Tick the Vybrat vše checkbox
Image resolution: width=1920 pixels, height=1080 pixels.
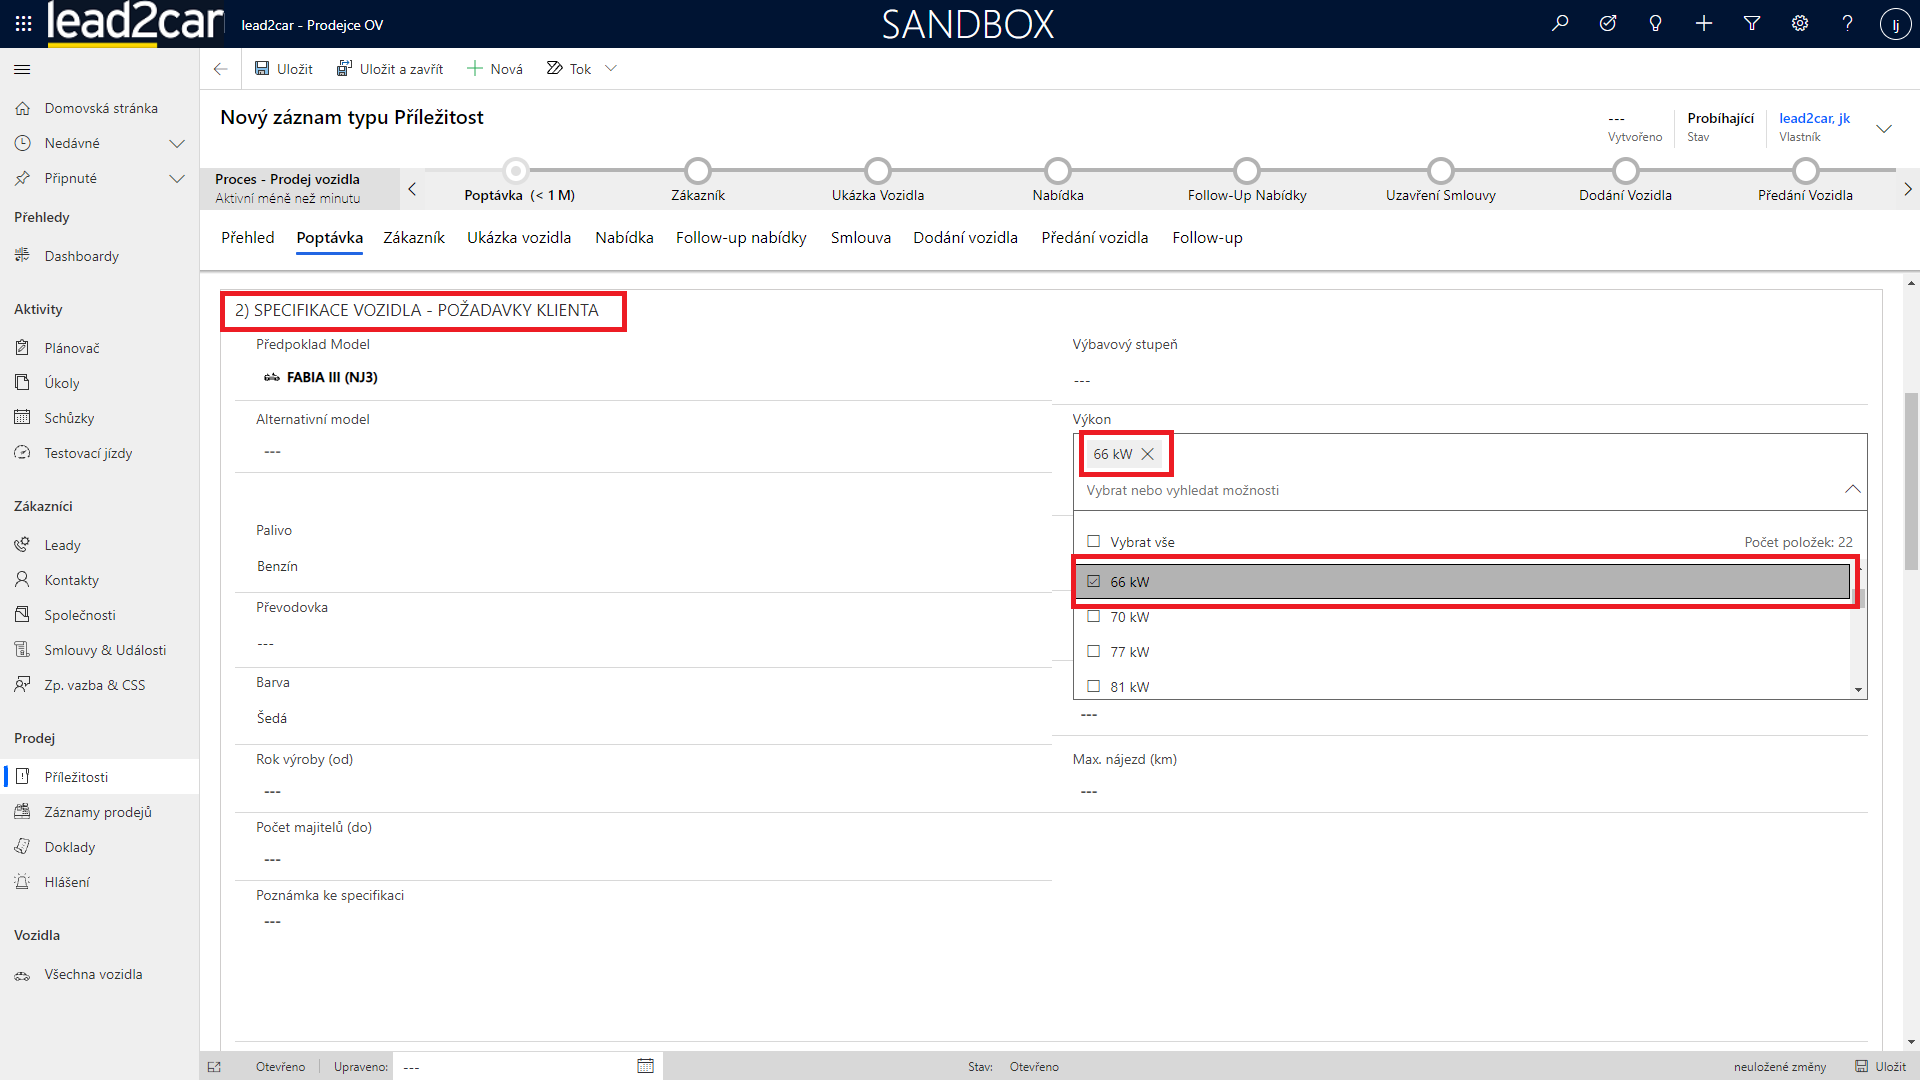[x=1094, y=542]
